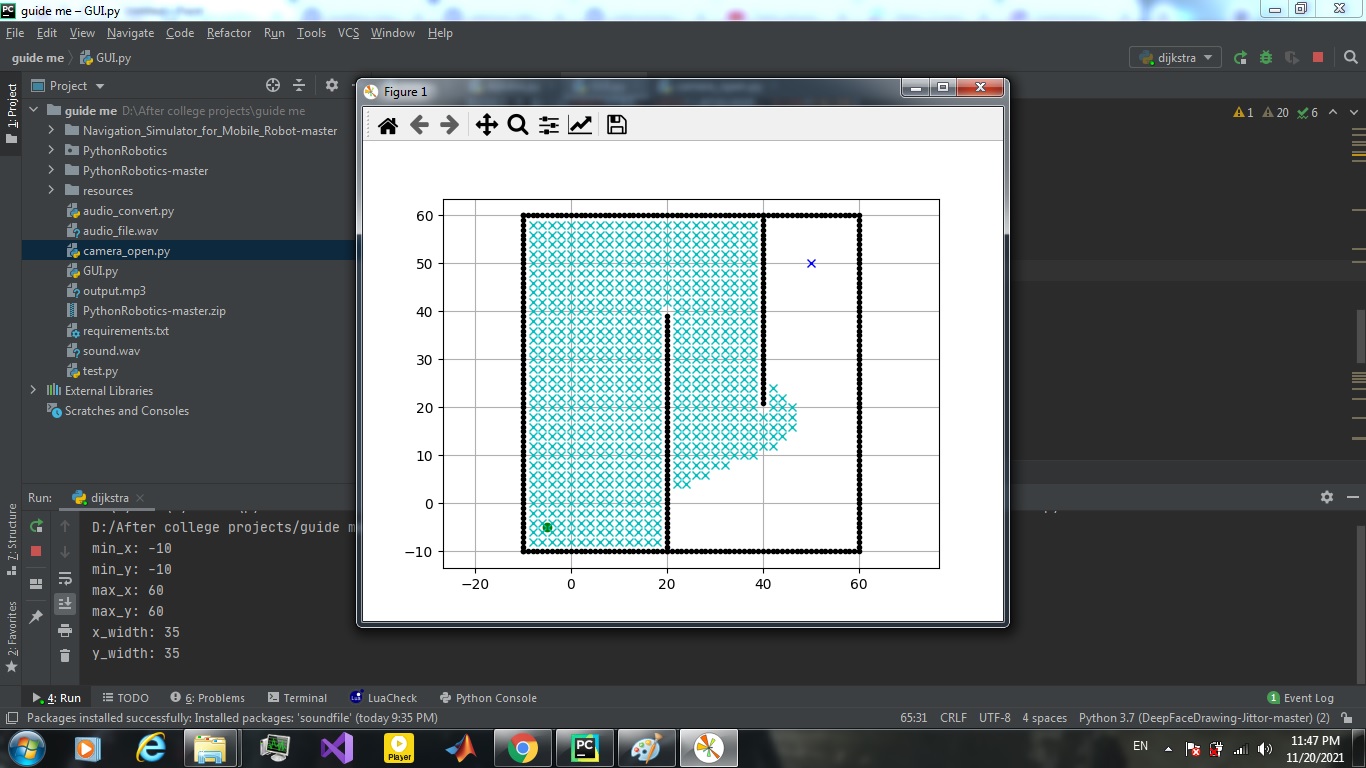Screen dimensions: 1366x768
Task: Click Locate file target icon in Project panel
Action: pos(273,86)
